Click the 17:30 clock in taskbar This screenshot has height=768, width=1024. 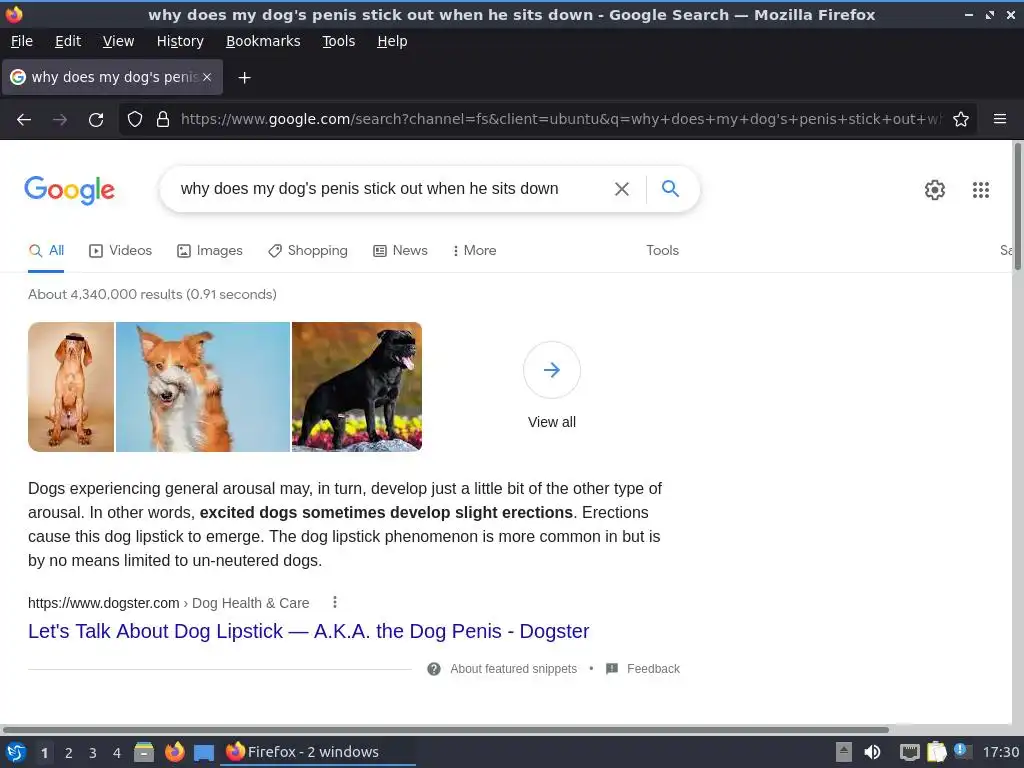point(1000,752)
